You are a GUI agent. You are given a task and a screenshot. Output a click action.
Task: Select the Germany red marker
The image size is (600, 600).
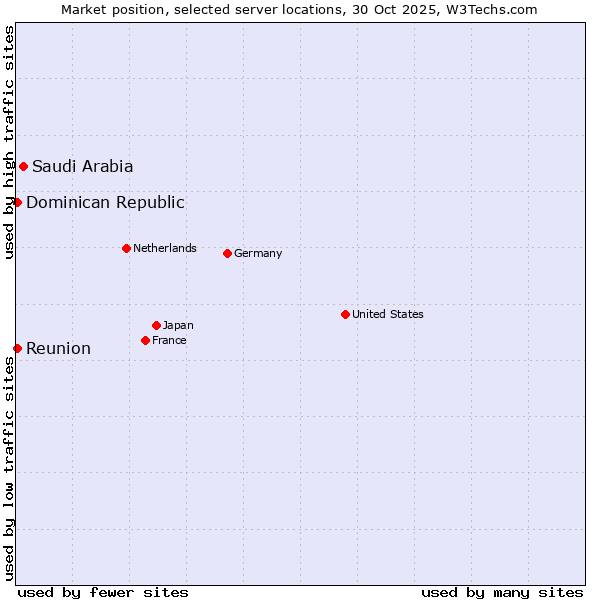[x=227, y=253]
